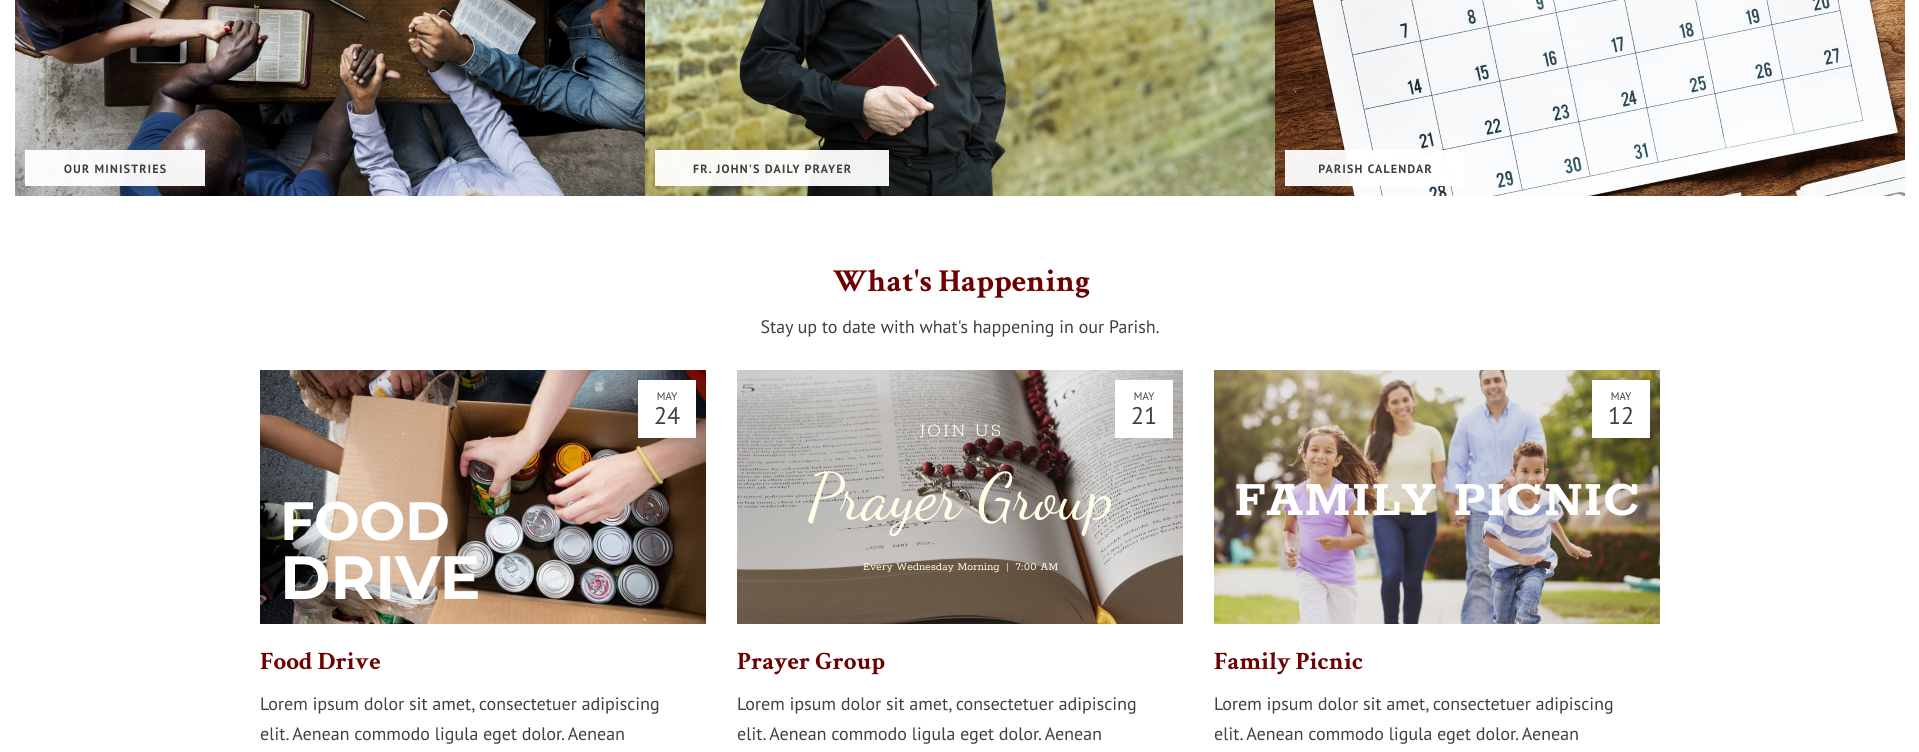Click the Food Drive description text
Image resolution: width=1919 pixels, height=752 pixels.
pos(460,719)
